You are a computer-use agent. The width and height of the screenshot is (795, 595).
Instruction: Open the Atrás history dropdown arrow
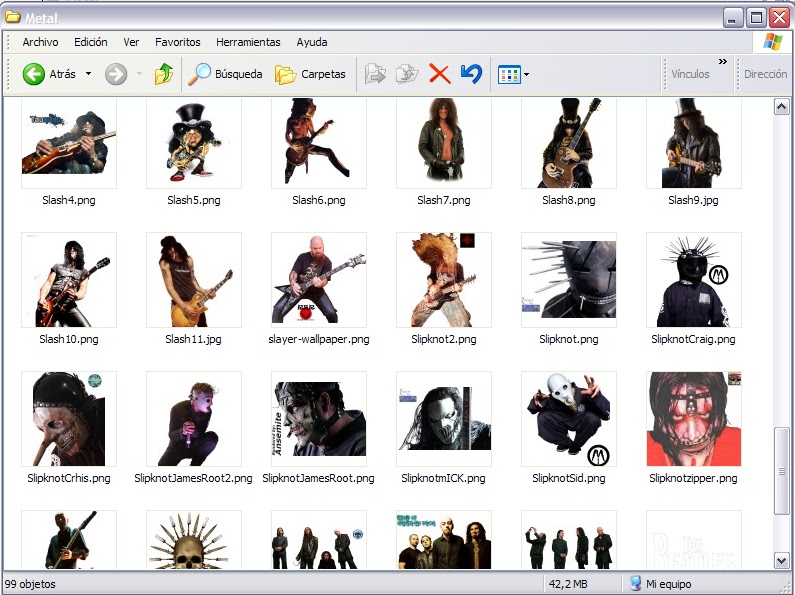[x=88, y=74]
